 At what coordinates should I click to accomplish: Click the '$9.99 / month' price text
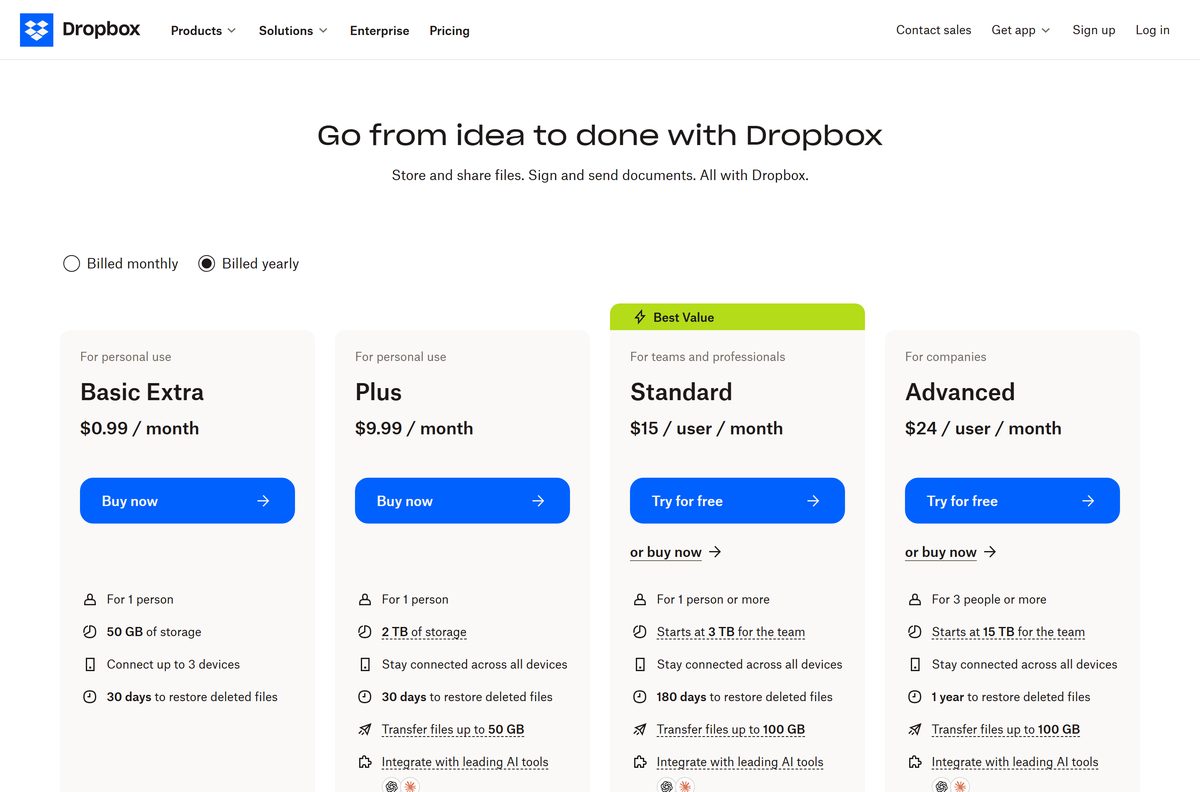click(414, 428)
